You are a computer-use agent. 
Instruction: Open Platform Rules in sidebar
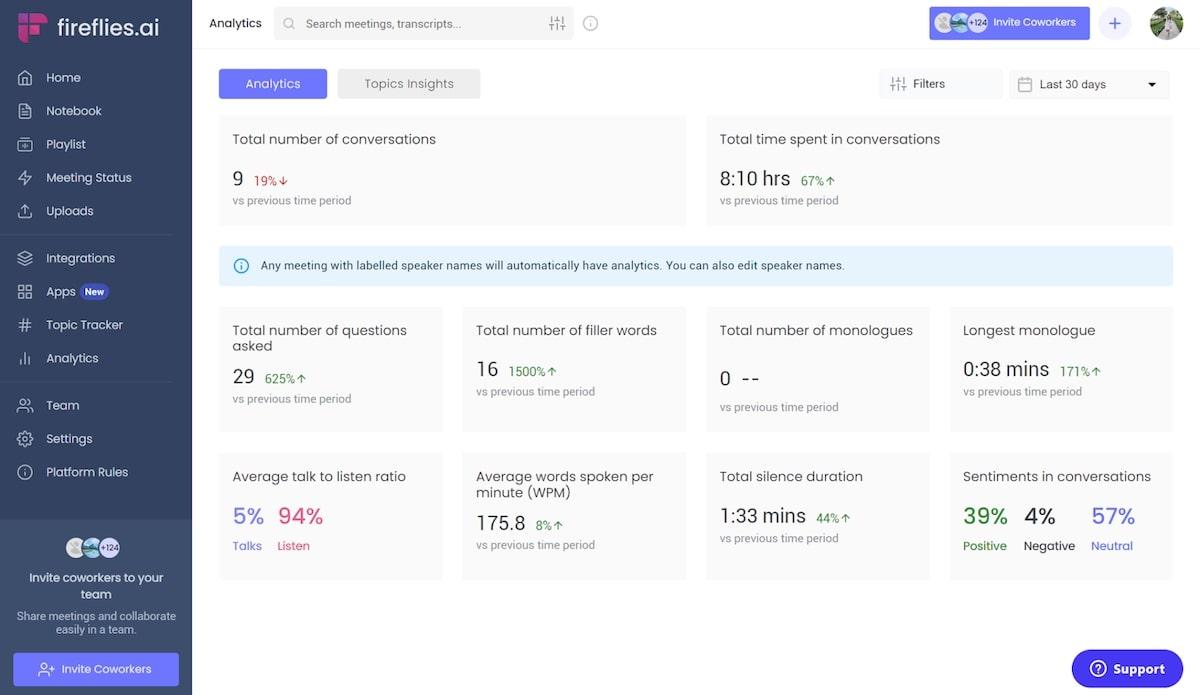click(x=86, y=472)
